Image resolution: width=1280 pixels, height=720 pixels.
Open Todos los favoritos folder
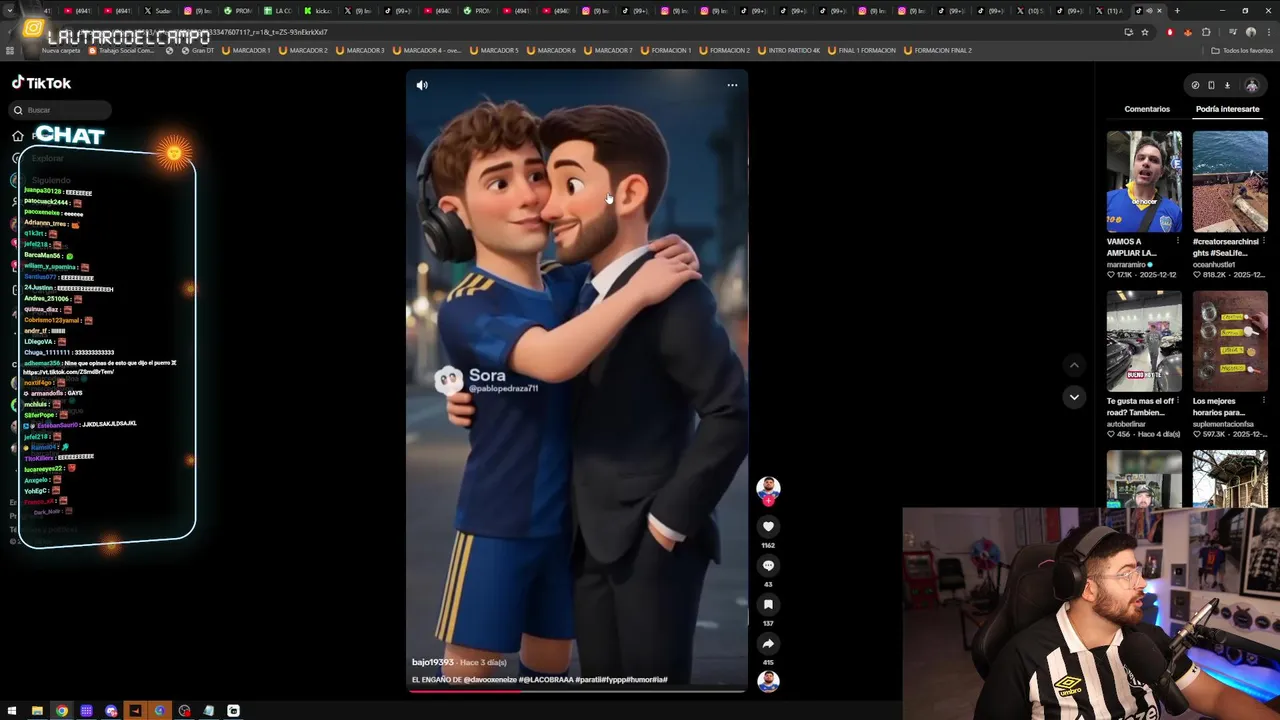pos(1243,50)
